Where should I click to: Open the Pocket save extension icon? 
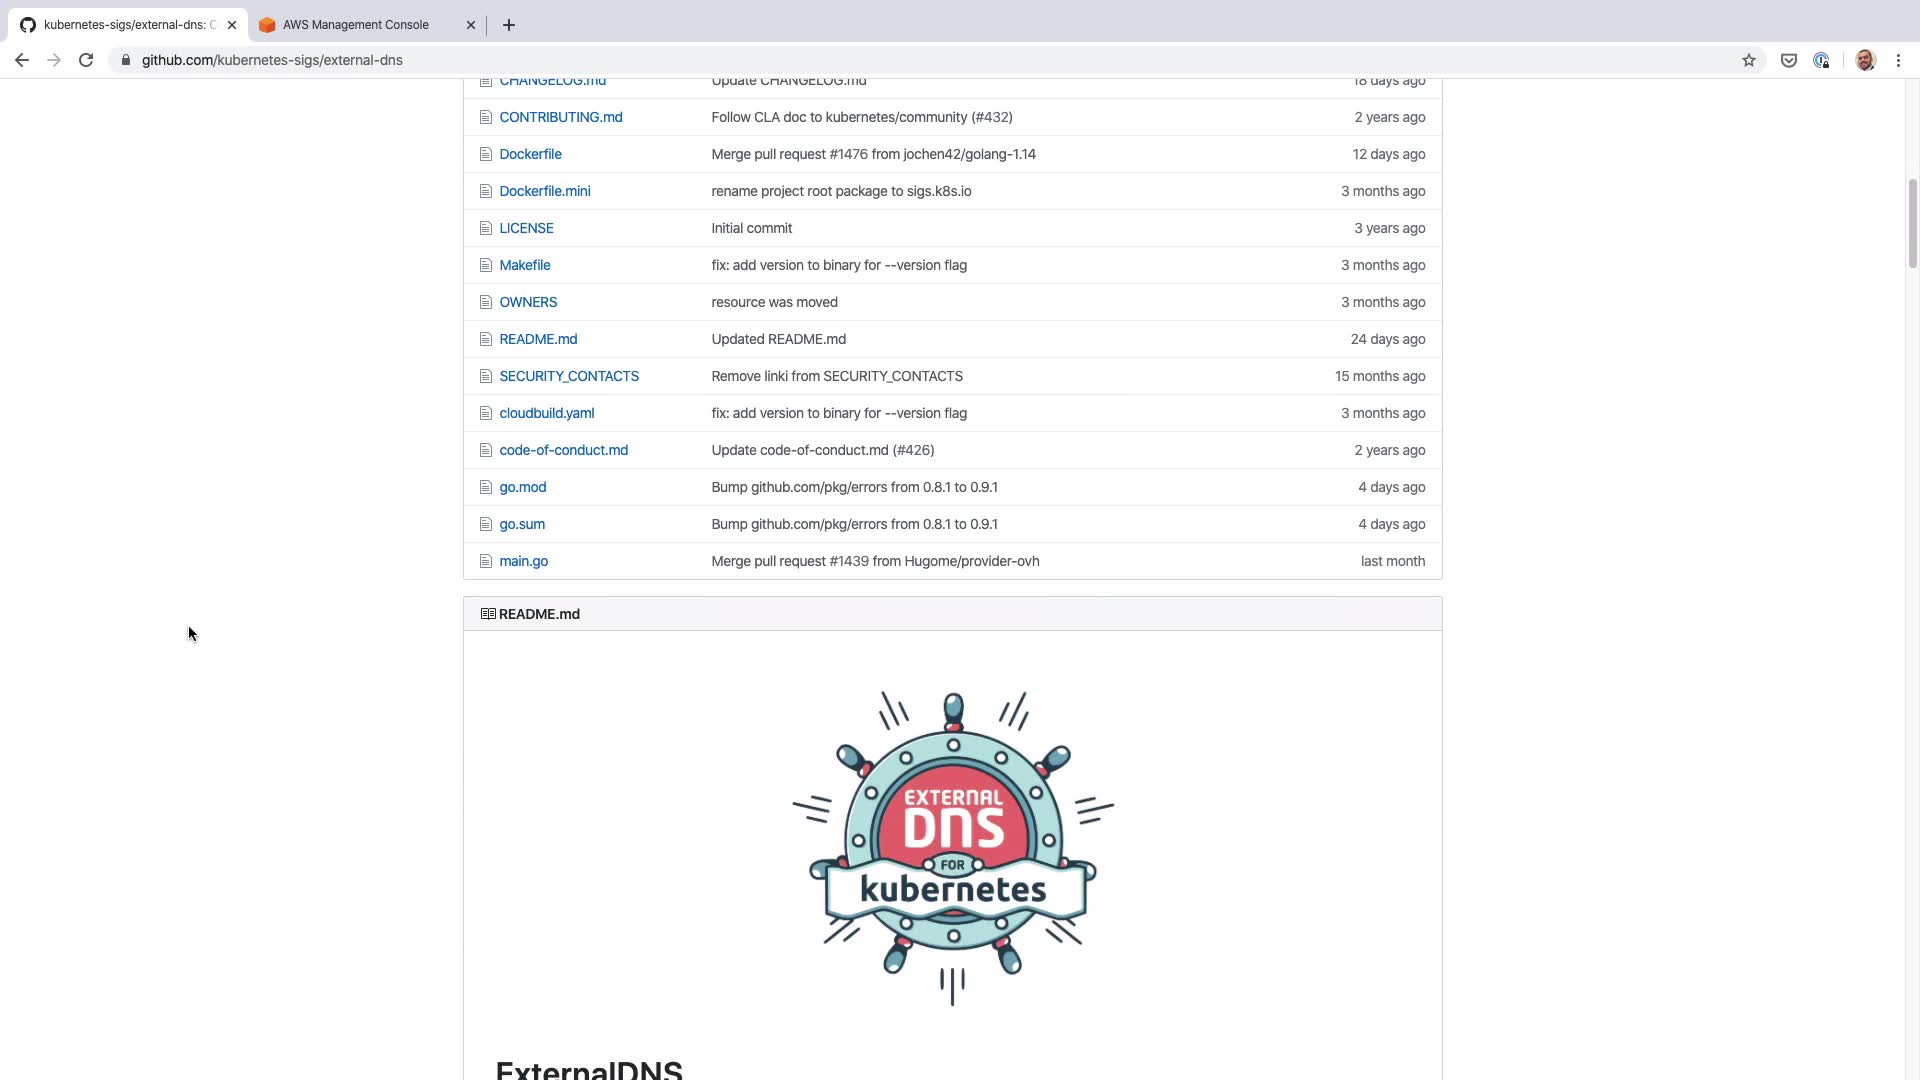1788,60
